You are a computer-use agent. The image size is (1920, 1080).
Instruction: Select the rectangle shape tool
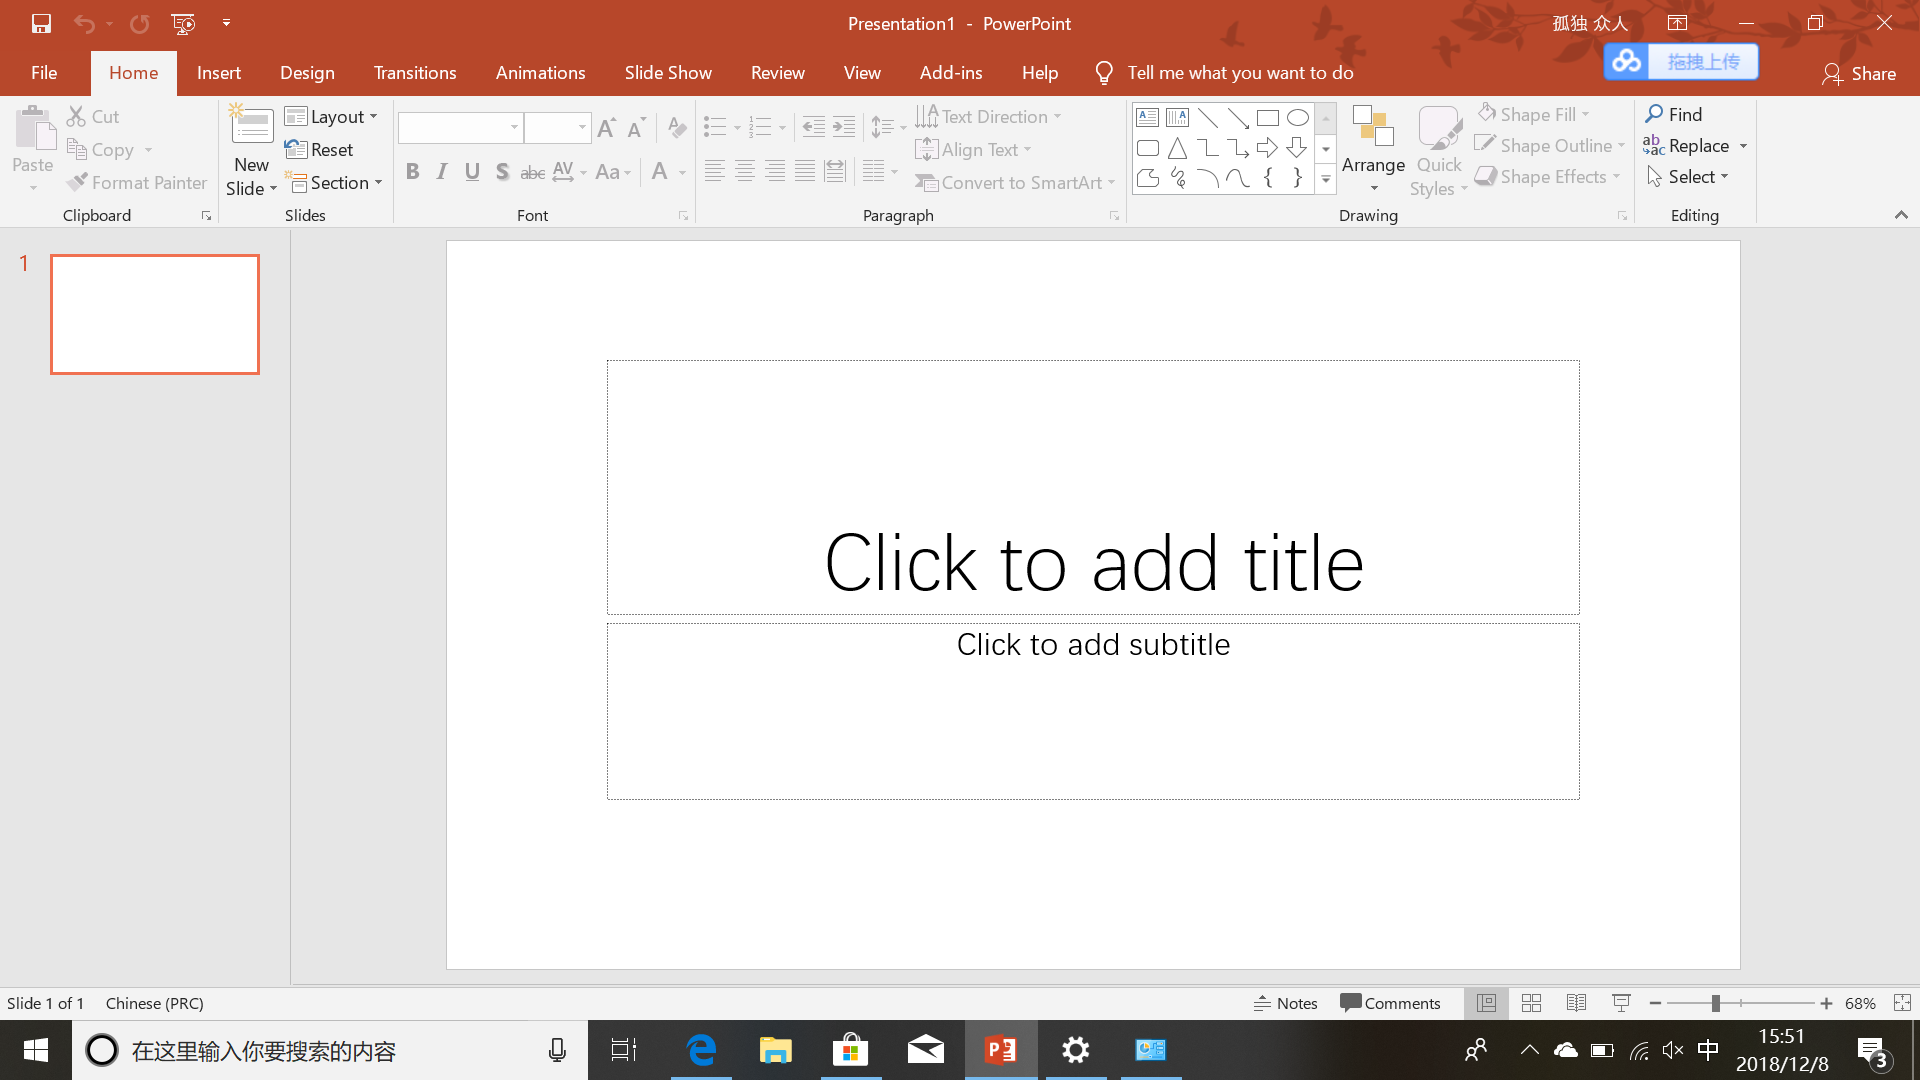click(x=1268, y=117)
